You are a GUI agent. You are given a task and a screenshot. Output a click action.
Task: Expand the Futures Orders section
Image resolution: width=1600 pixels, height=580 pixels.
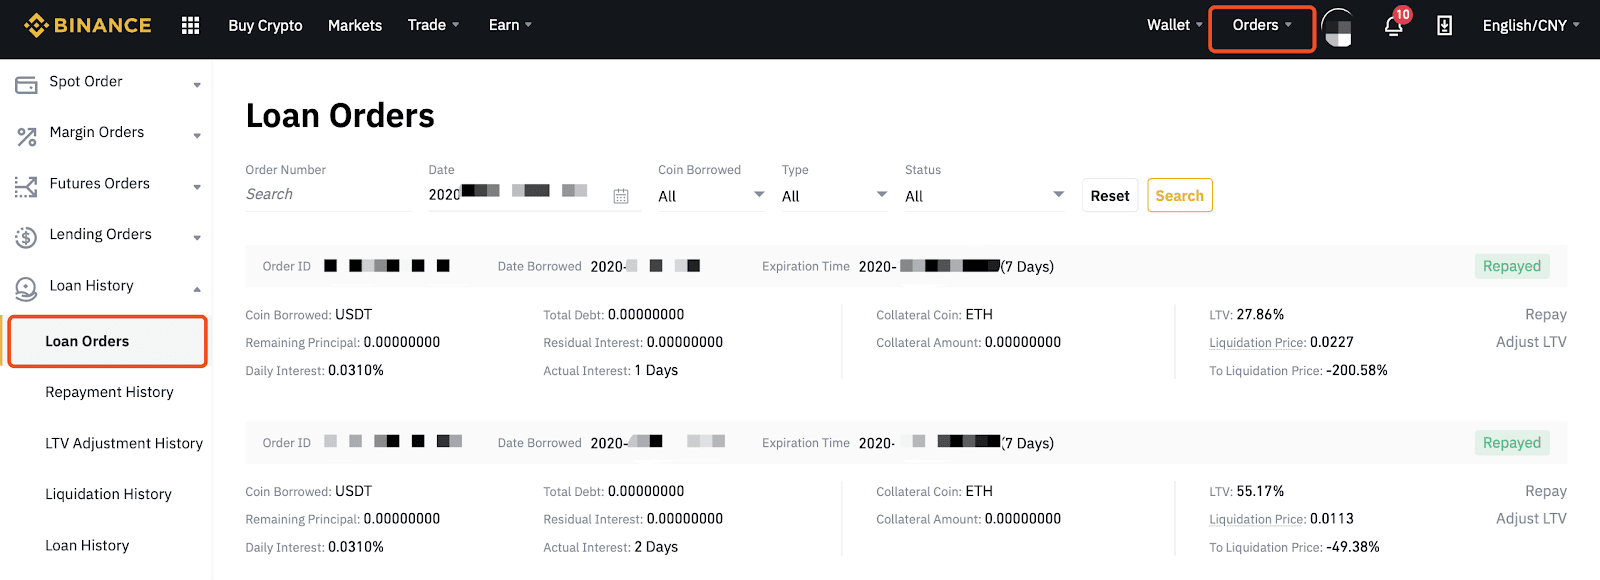tap(197, 187)
